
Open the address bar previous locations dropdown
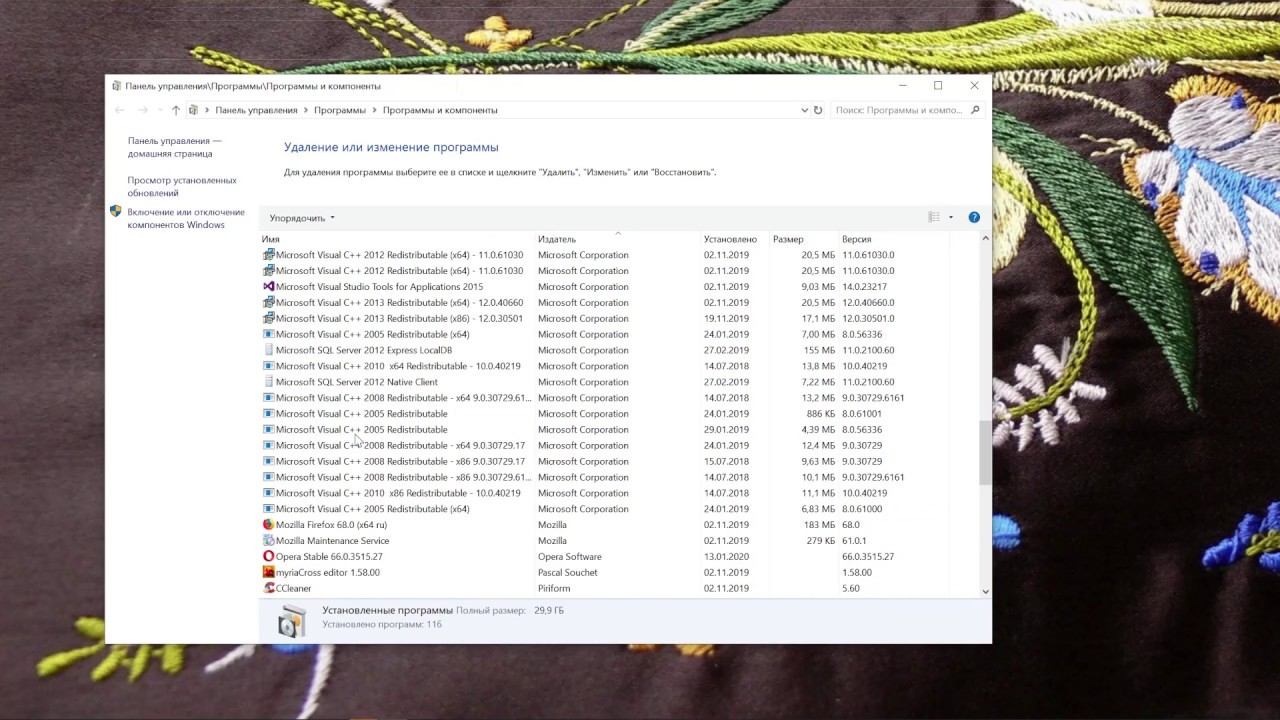click(x=805, y=110)
